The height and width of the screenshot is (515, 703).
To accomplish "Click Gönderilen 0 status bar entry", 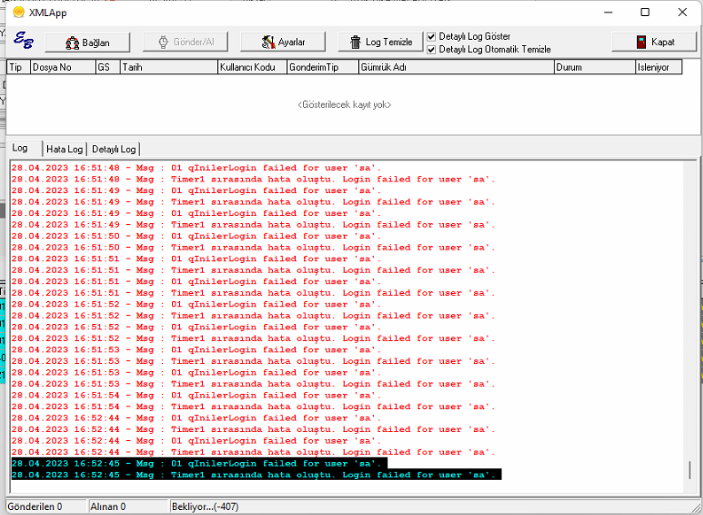I will (x=46, y=506).
